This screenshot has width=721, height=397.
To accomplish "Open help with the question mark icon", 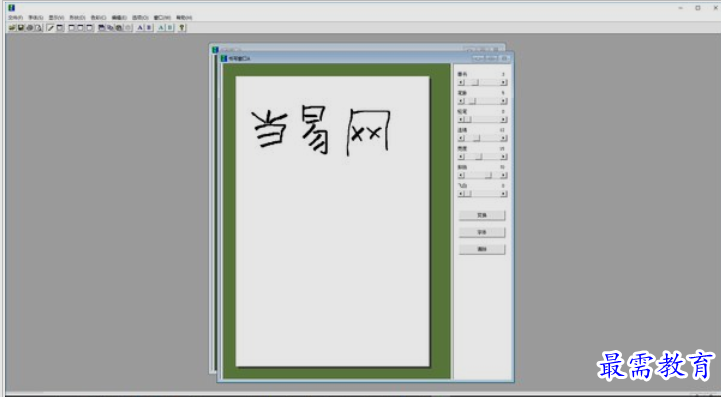I will pos(182,28).
